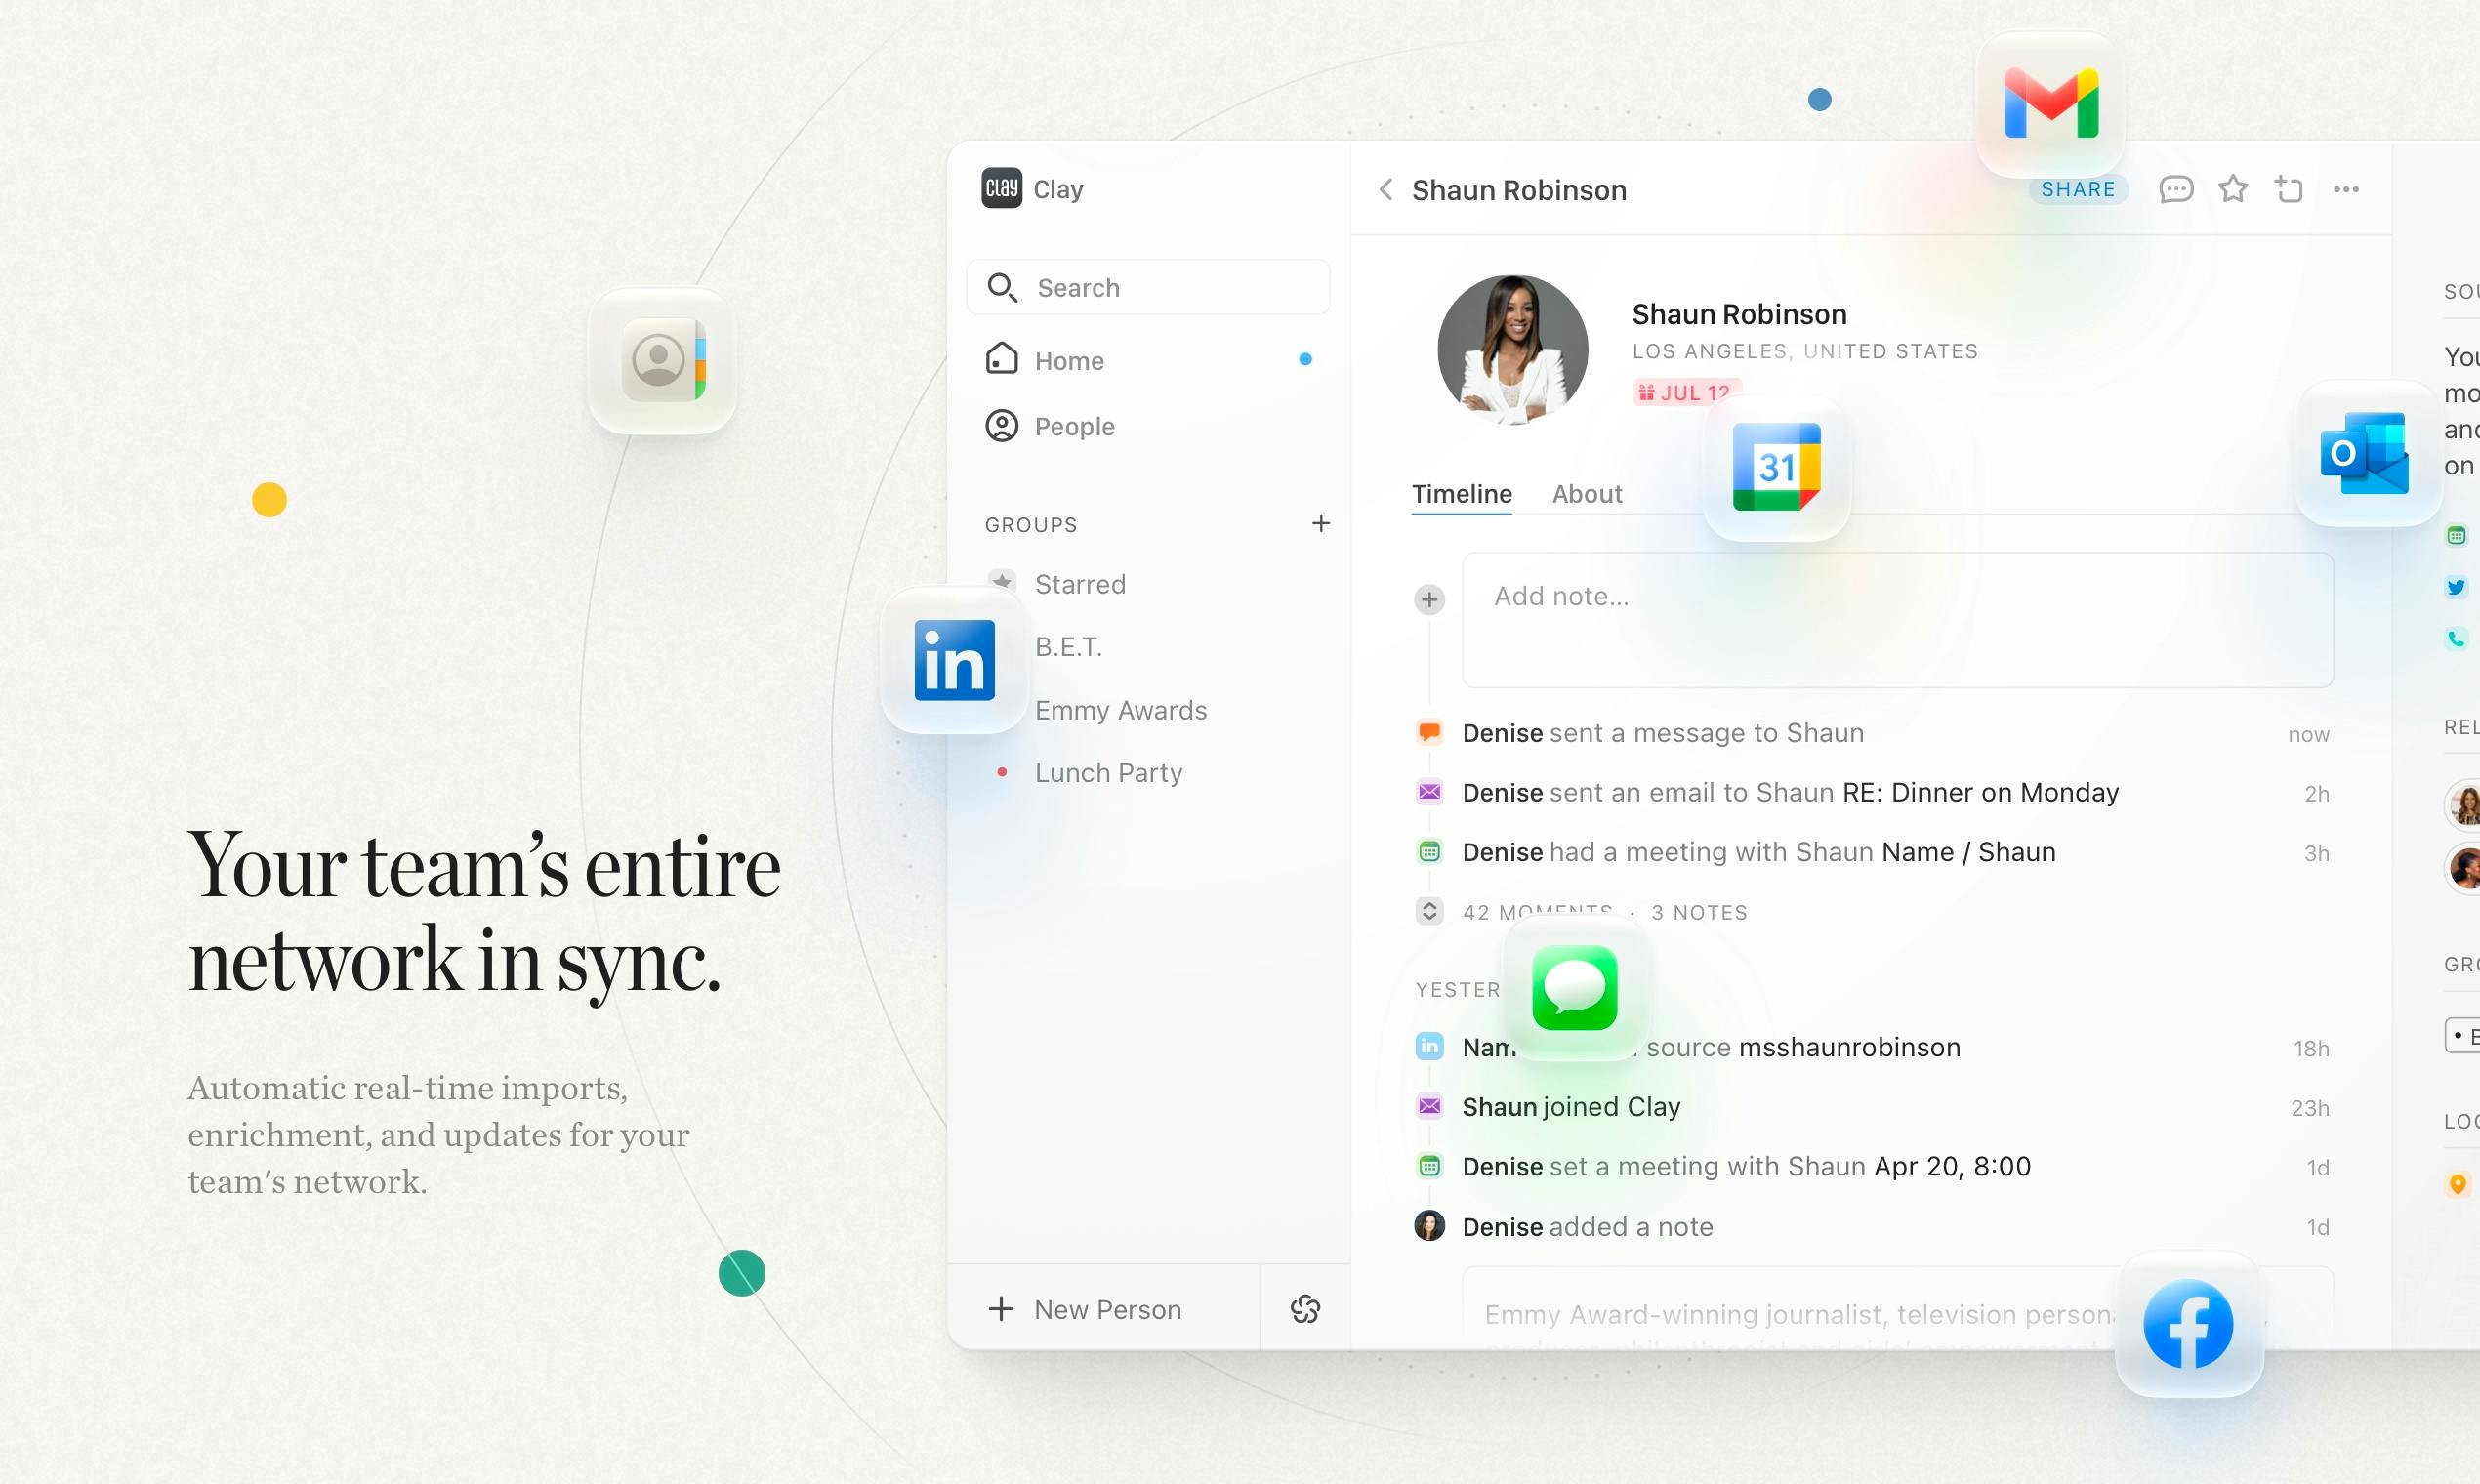Click the Twitter icon in right panel
The height and width of the screenshot is (1484, 2480).
[x=2456, y=587]
